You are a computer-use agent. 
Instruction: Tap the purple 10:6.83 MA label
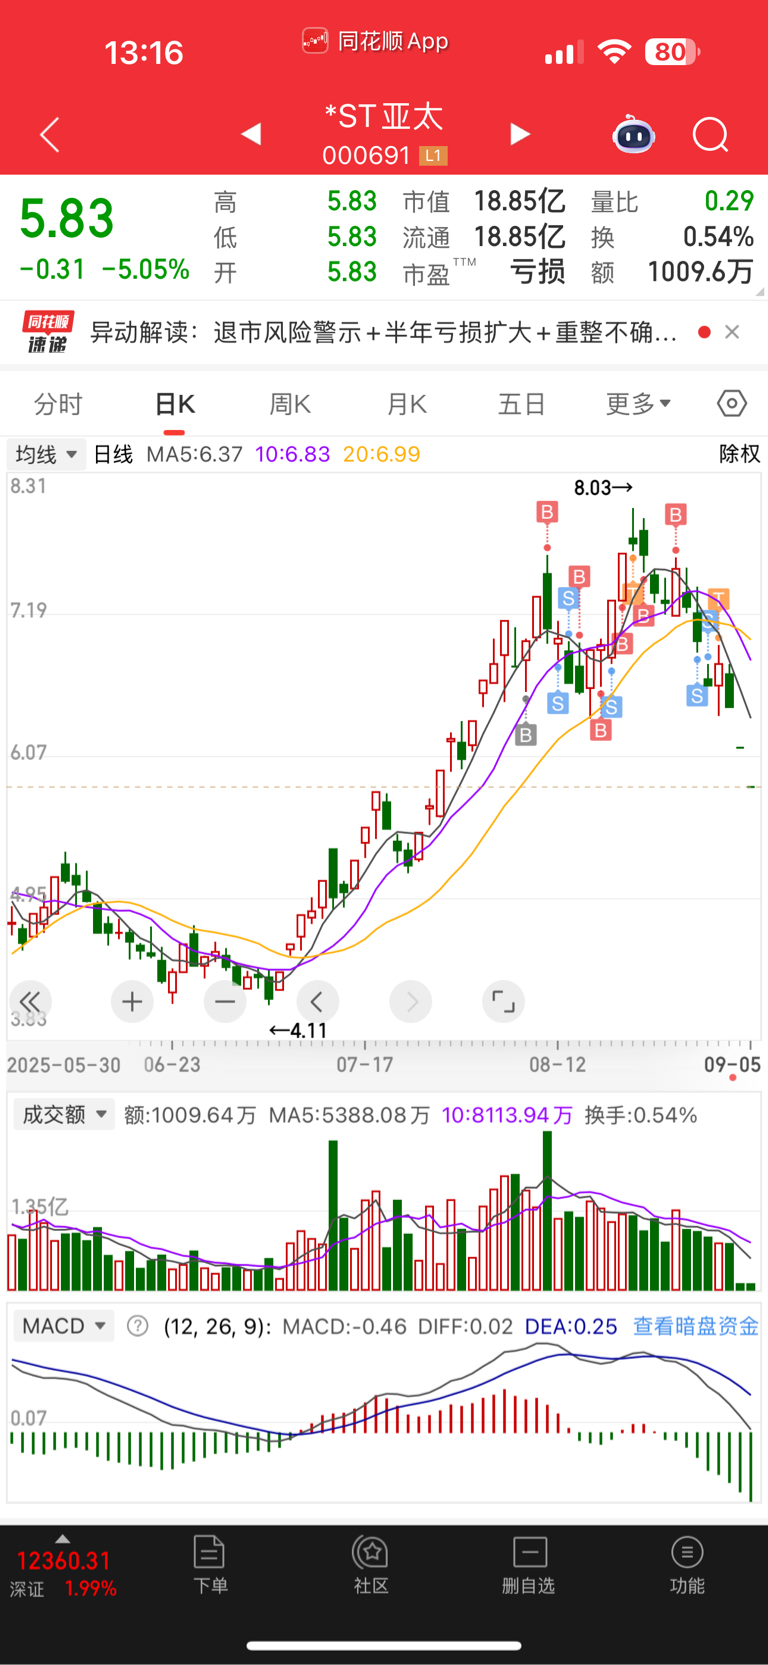(292, 454)
